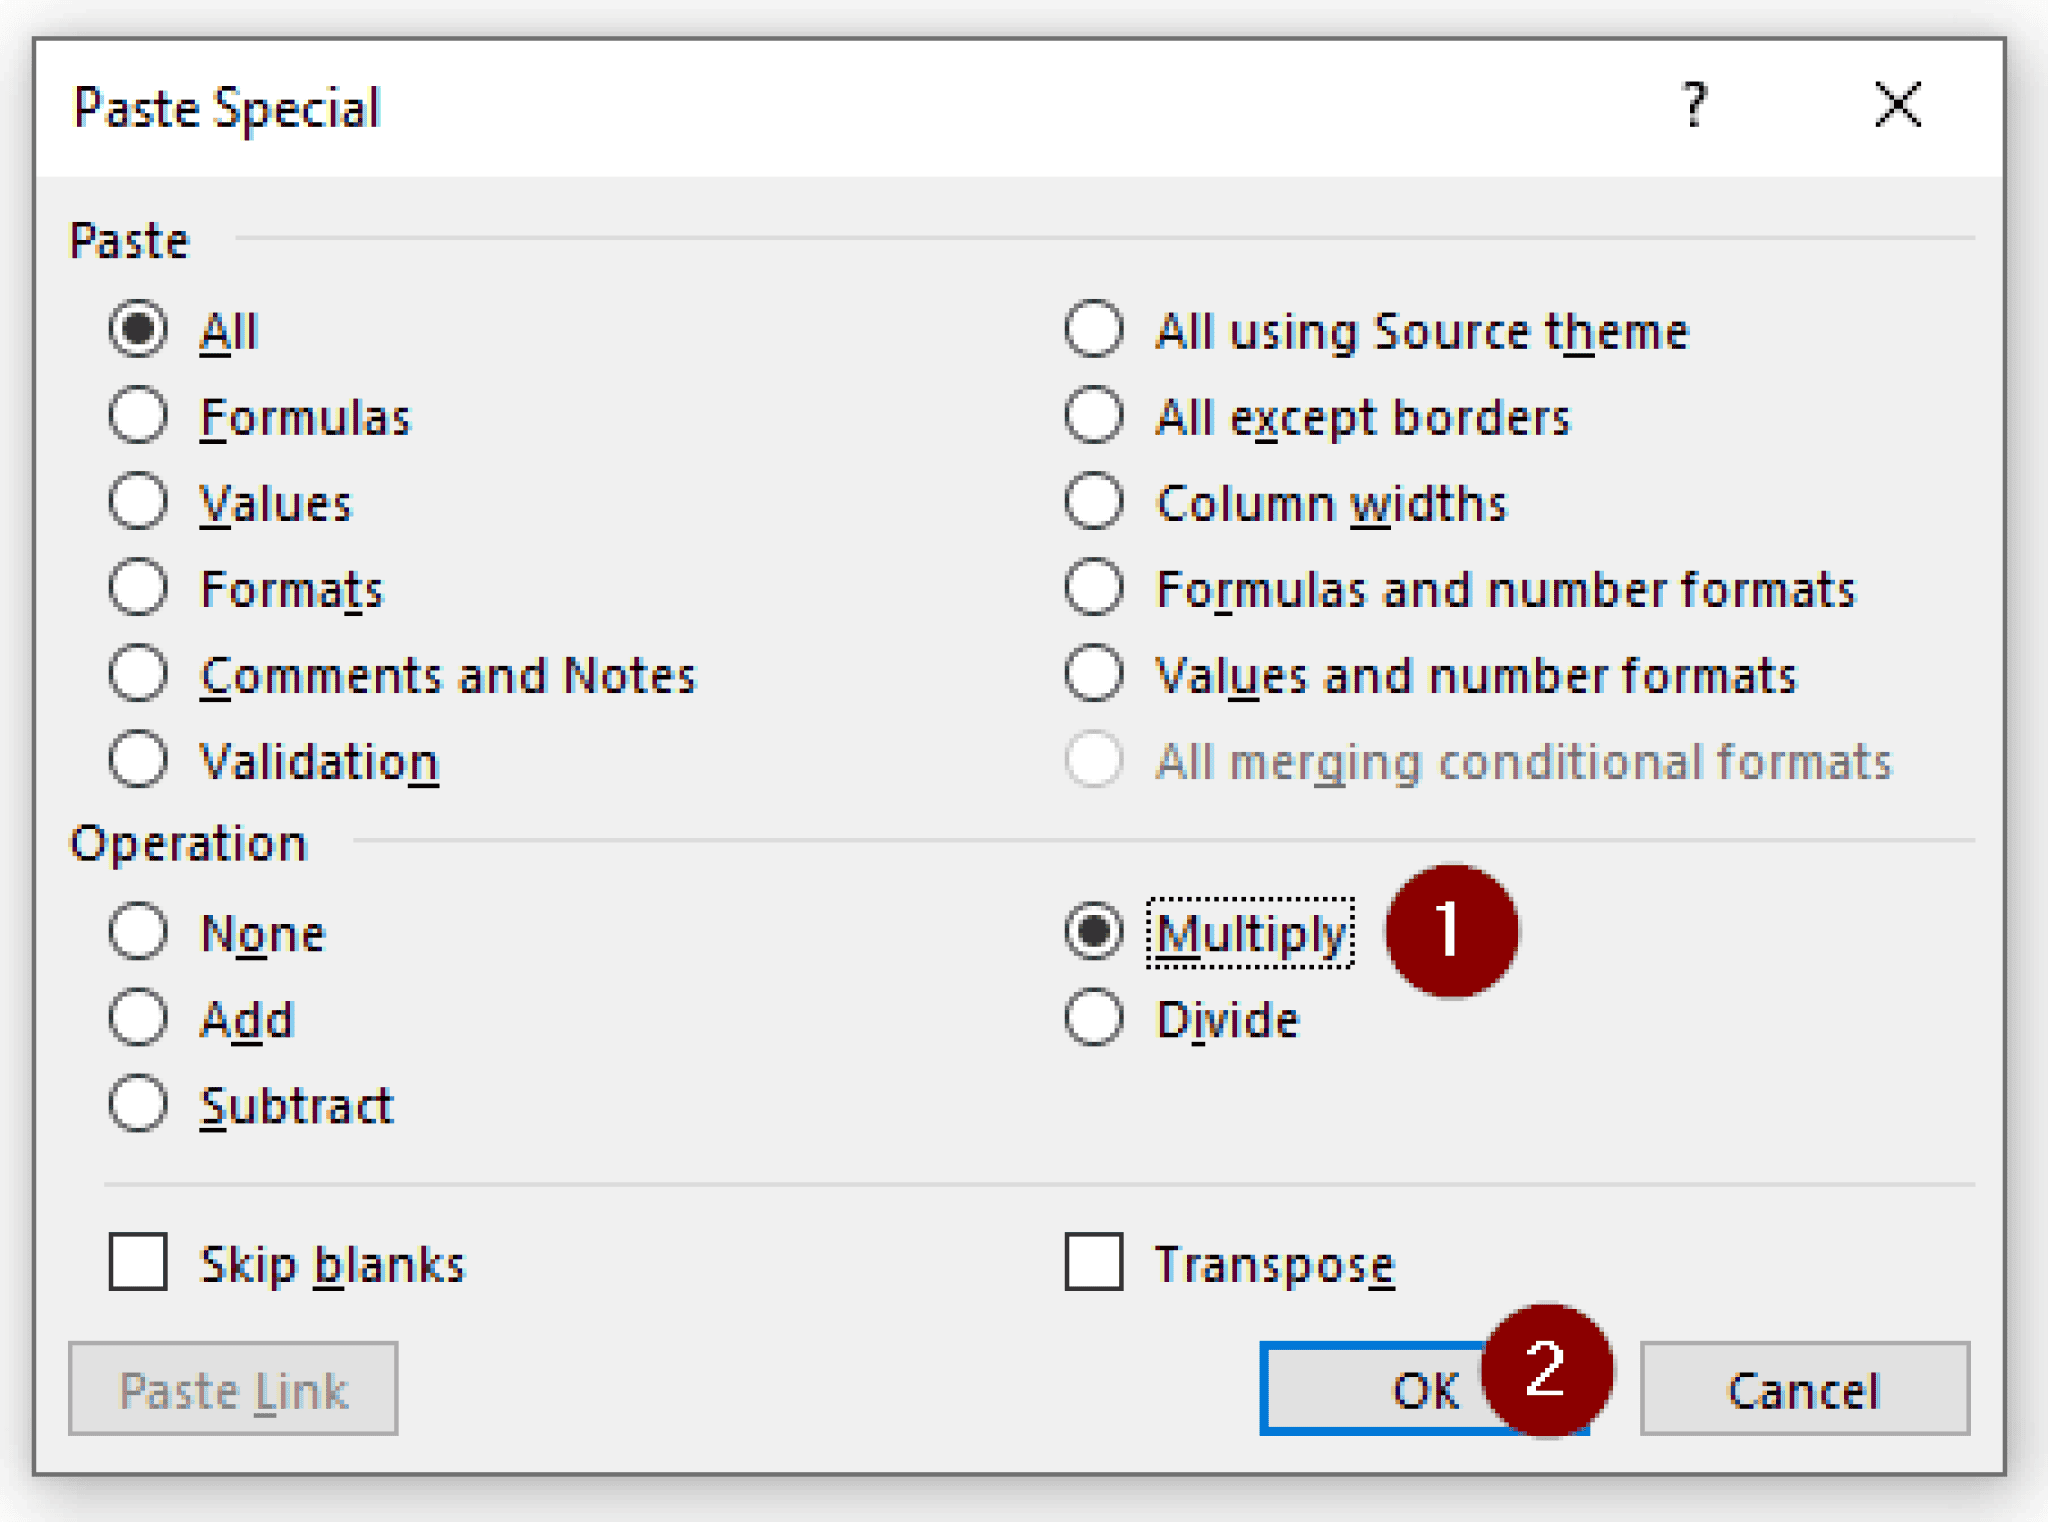Select the Add operation
Viewport: 2048px width, 1522px height.
139,1019
